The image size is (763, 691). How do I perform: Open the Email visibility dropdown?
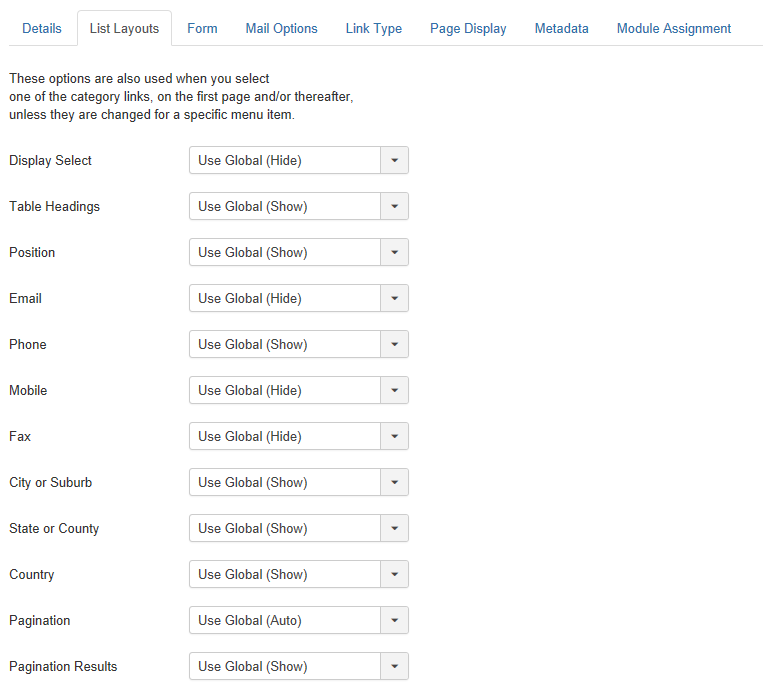pos(299,298)
